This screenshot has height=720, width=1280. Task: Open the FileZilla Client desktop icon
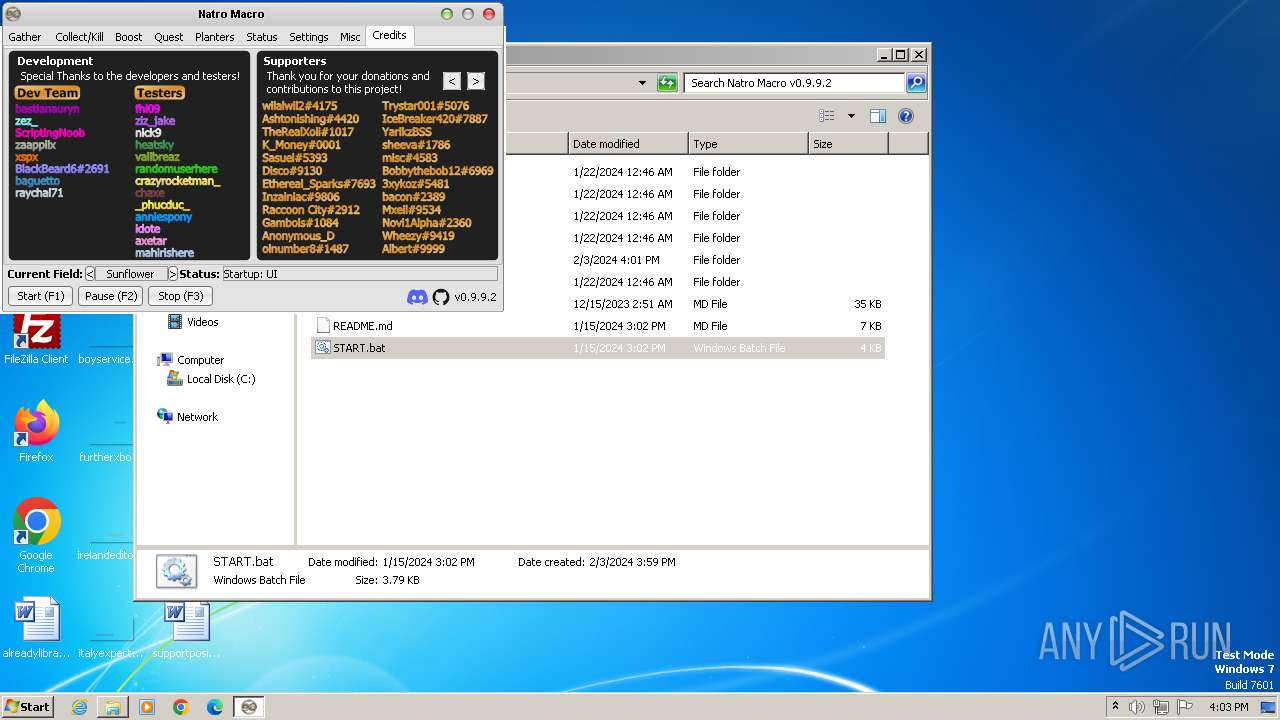point(36,338)
